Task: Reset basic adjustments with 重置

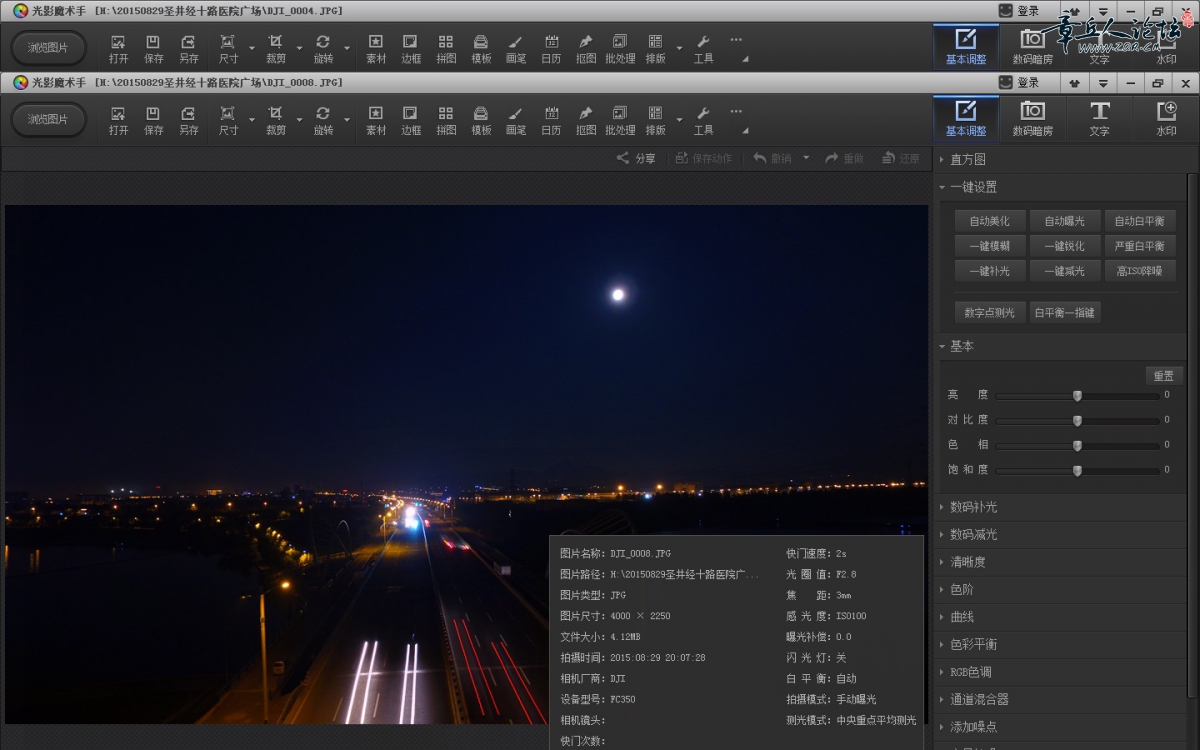Action: coord(1164,376)
